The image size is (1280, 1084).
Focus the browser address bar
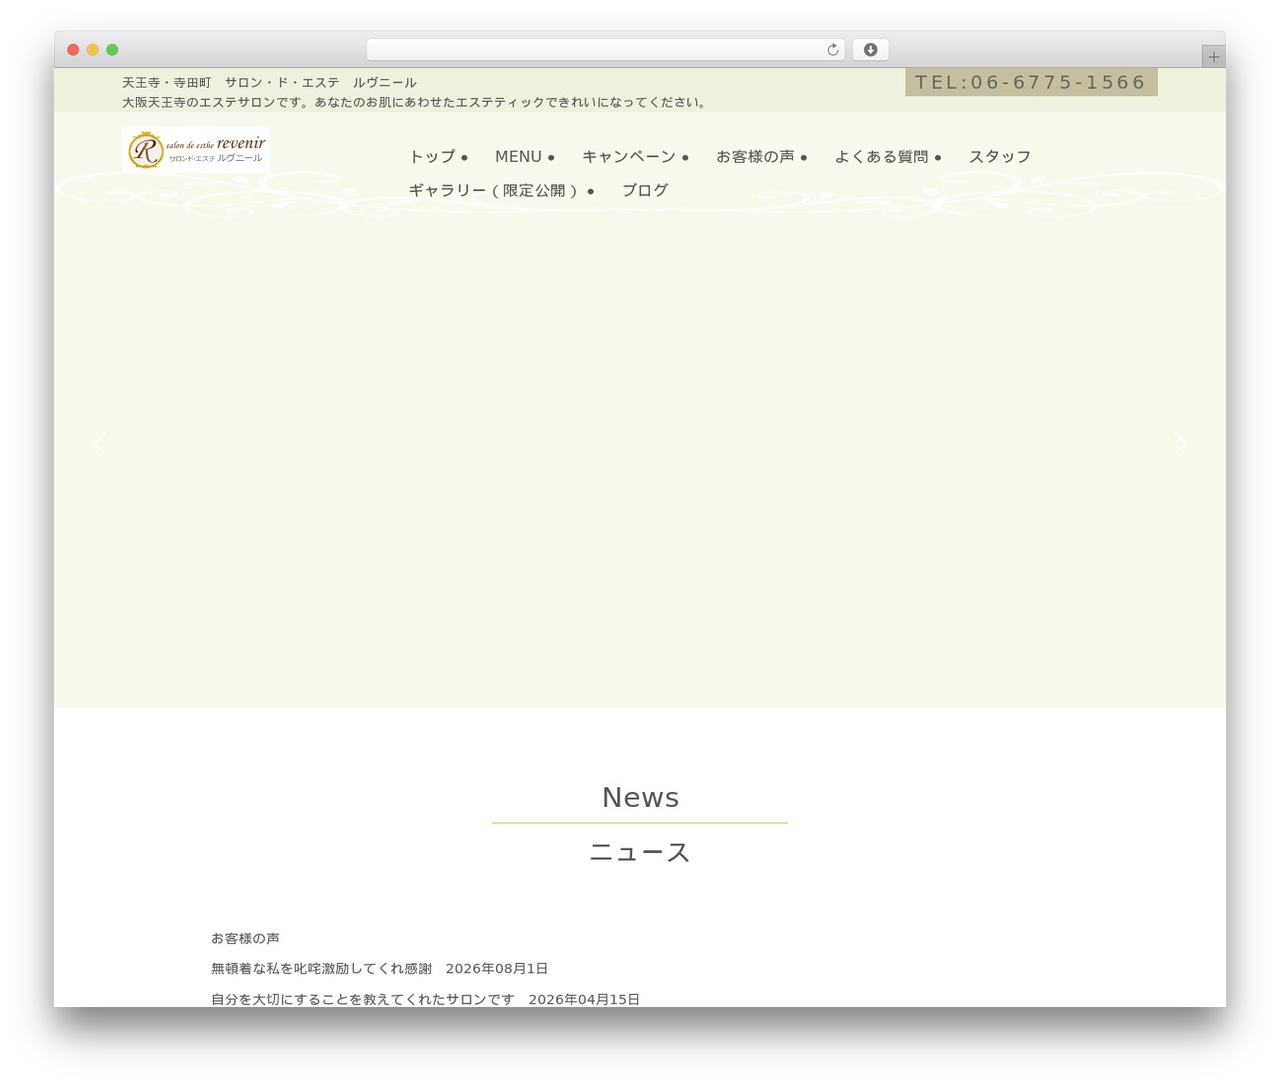click(605, 50)
